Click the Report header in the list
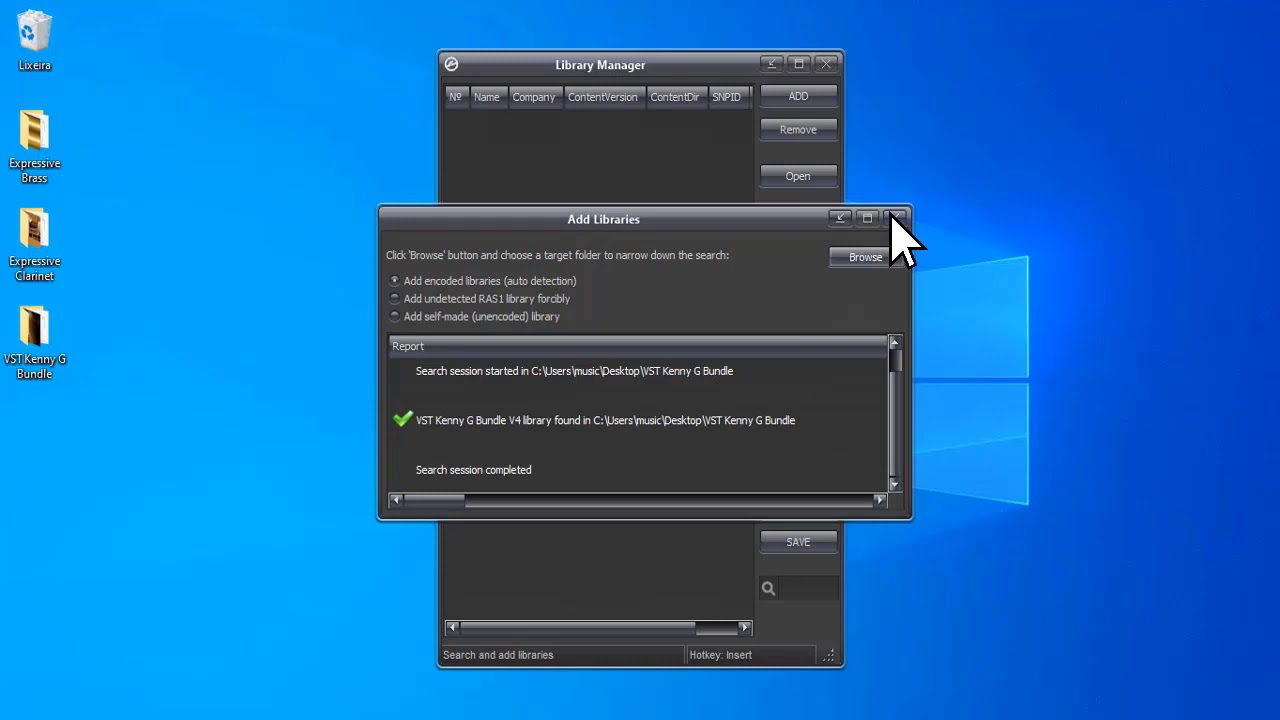This screenshot has width=1280, height=720. (637, 346)
